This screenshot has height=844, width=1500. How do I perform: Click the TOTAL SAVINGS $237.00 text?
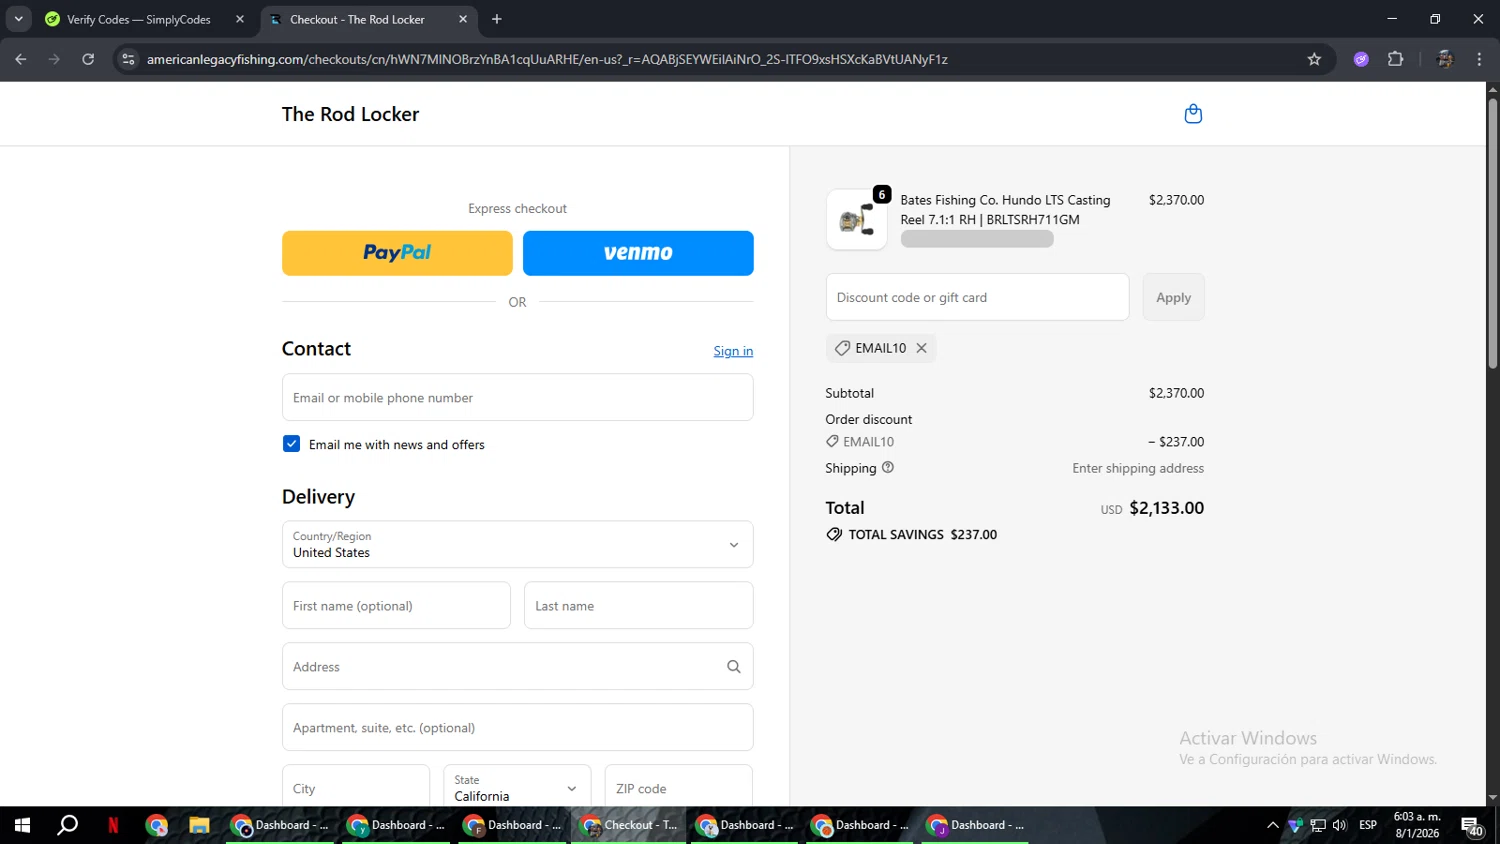[x=923, y=535]
